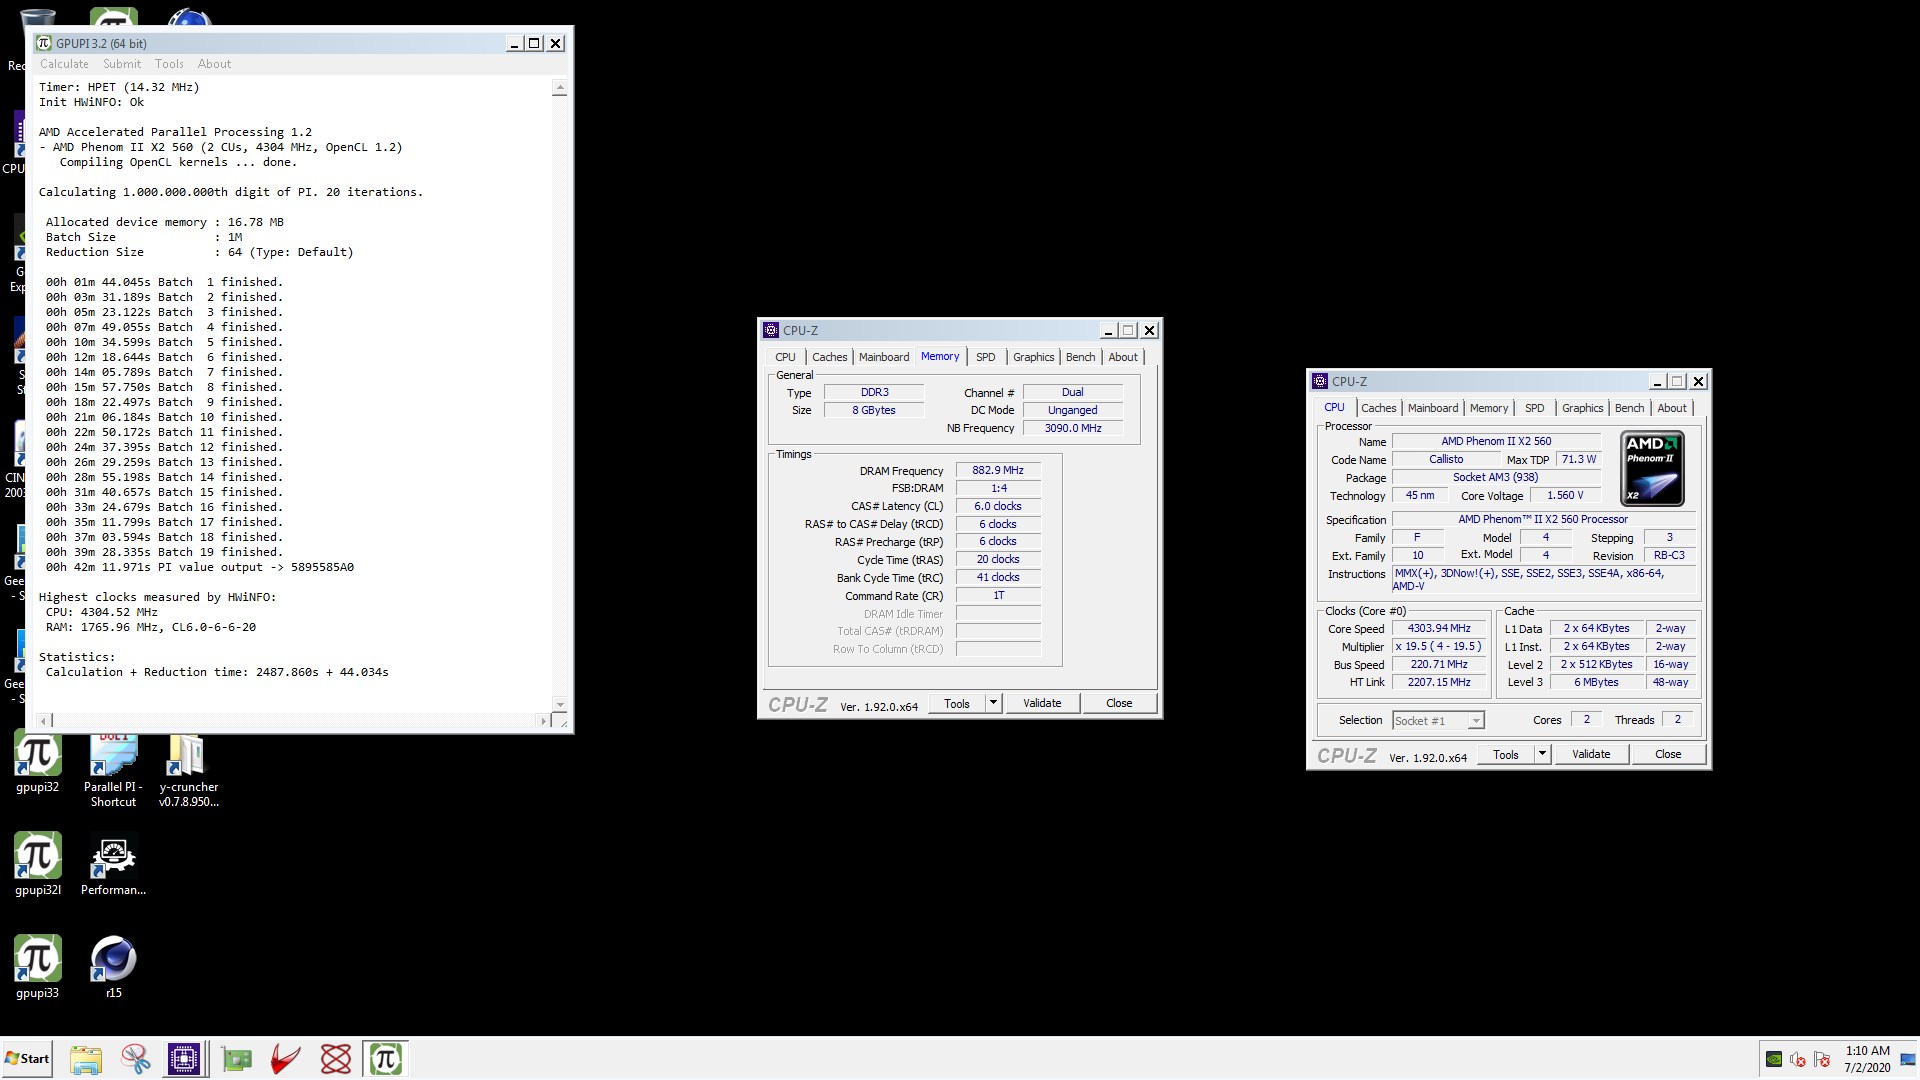
Task: Expand Tools dropdown arrow in Memory window
Action: pos(993,703)
